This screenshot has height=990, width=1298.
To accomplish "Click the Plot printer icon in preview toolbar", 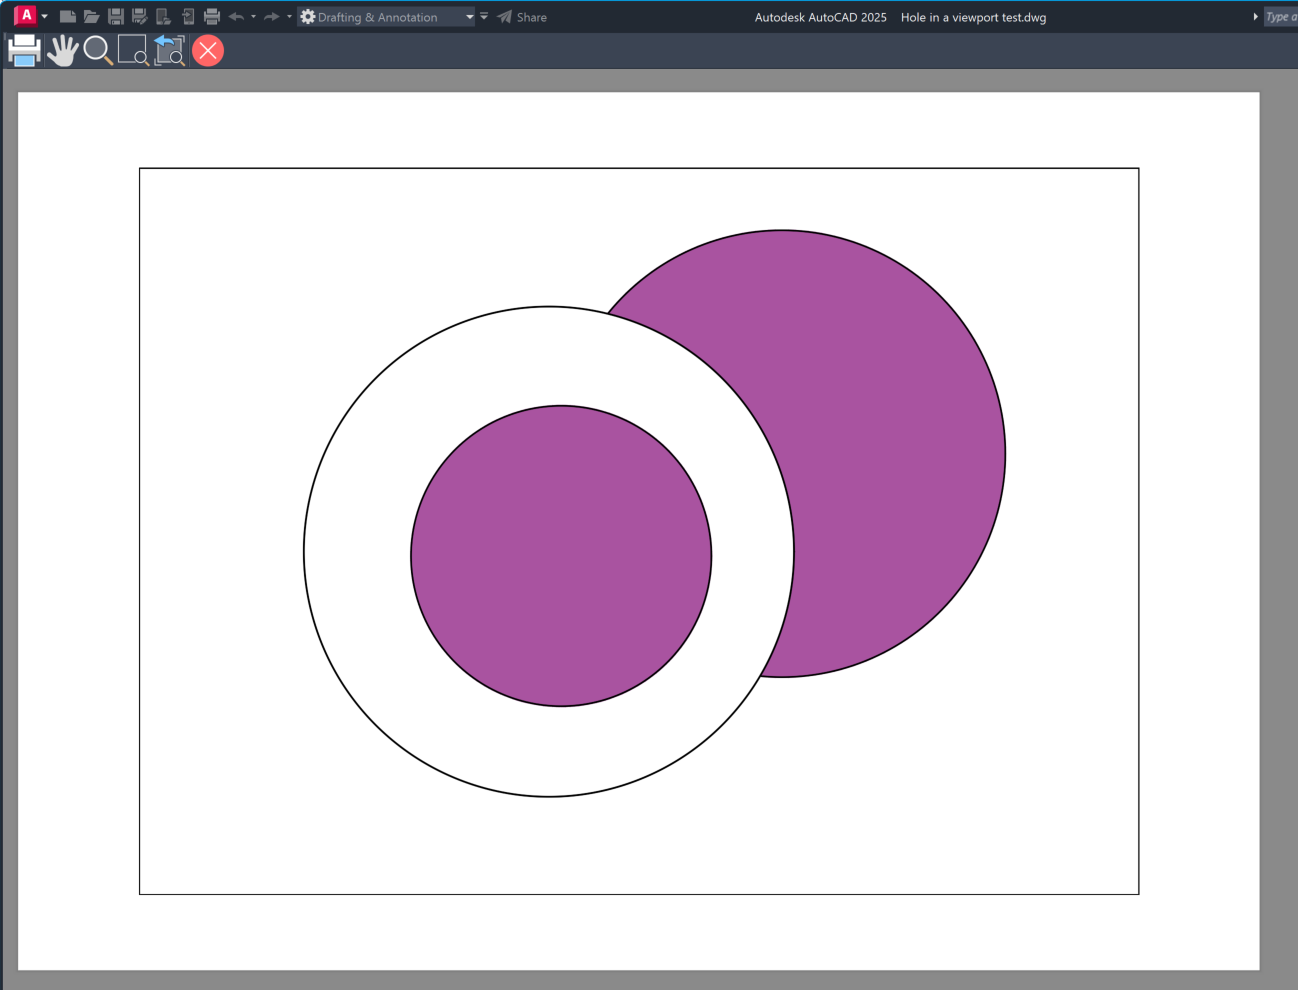I will pos(22,50).
